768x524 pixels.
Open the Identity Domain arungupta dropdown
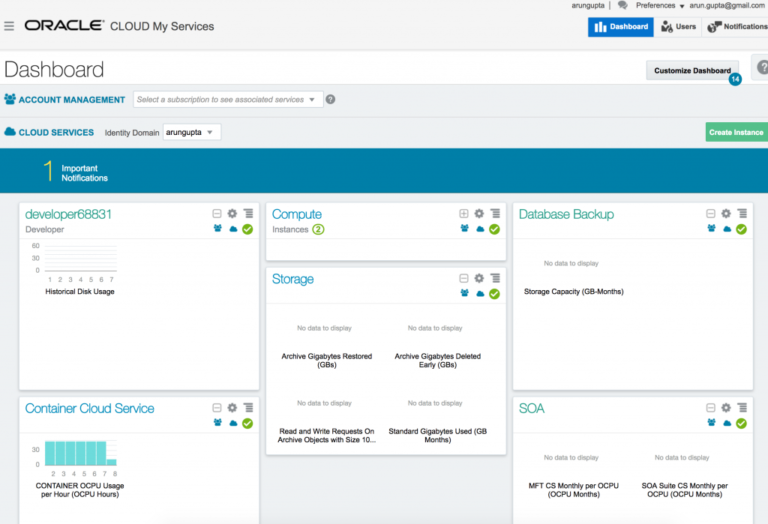192,132
